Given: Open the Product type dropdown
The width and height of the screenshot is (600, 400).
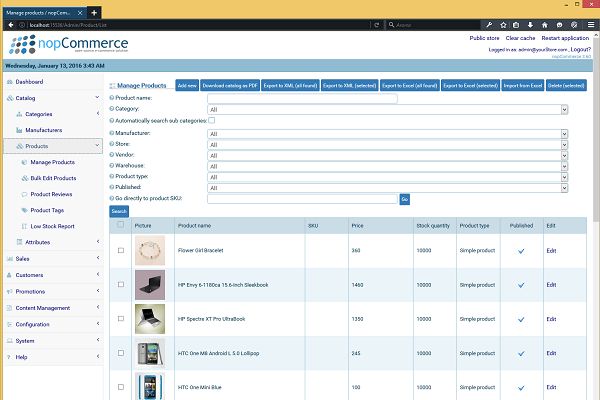Looking at the screenshot, I should tap(387, 176).
